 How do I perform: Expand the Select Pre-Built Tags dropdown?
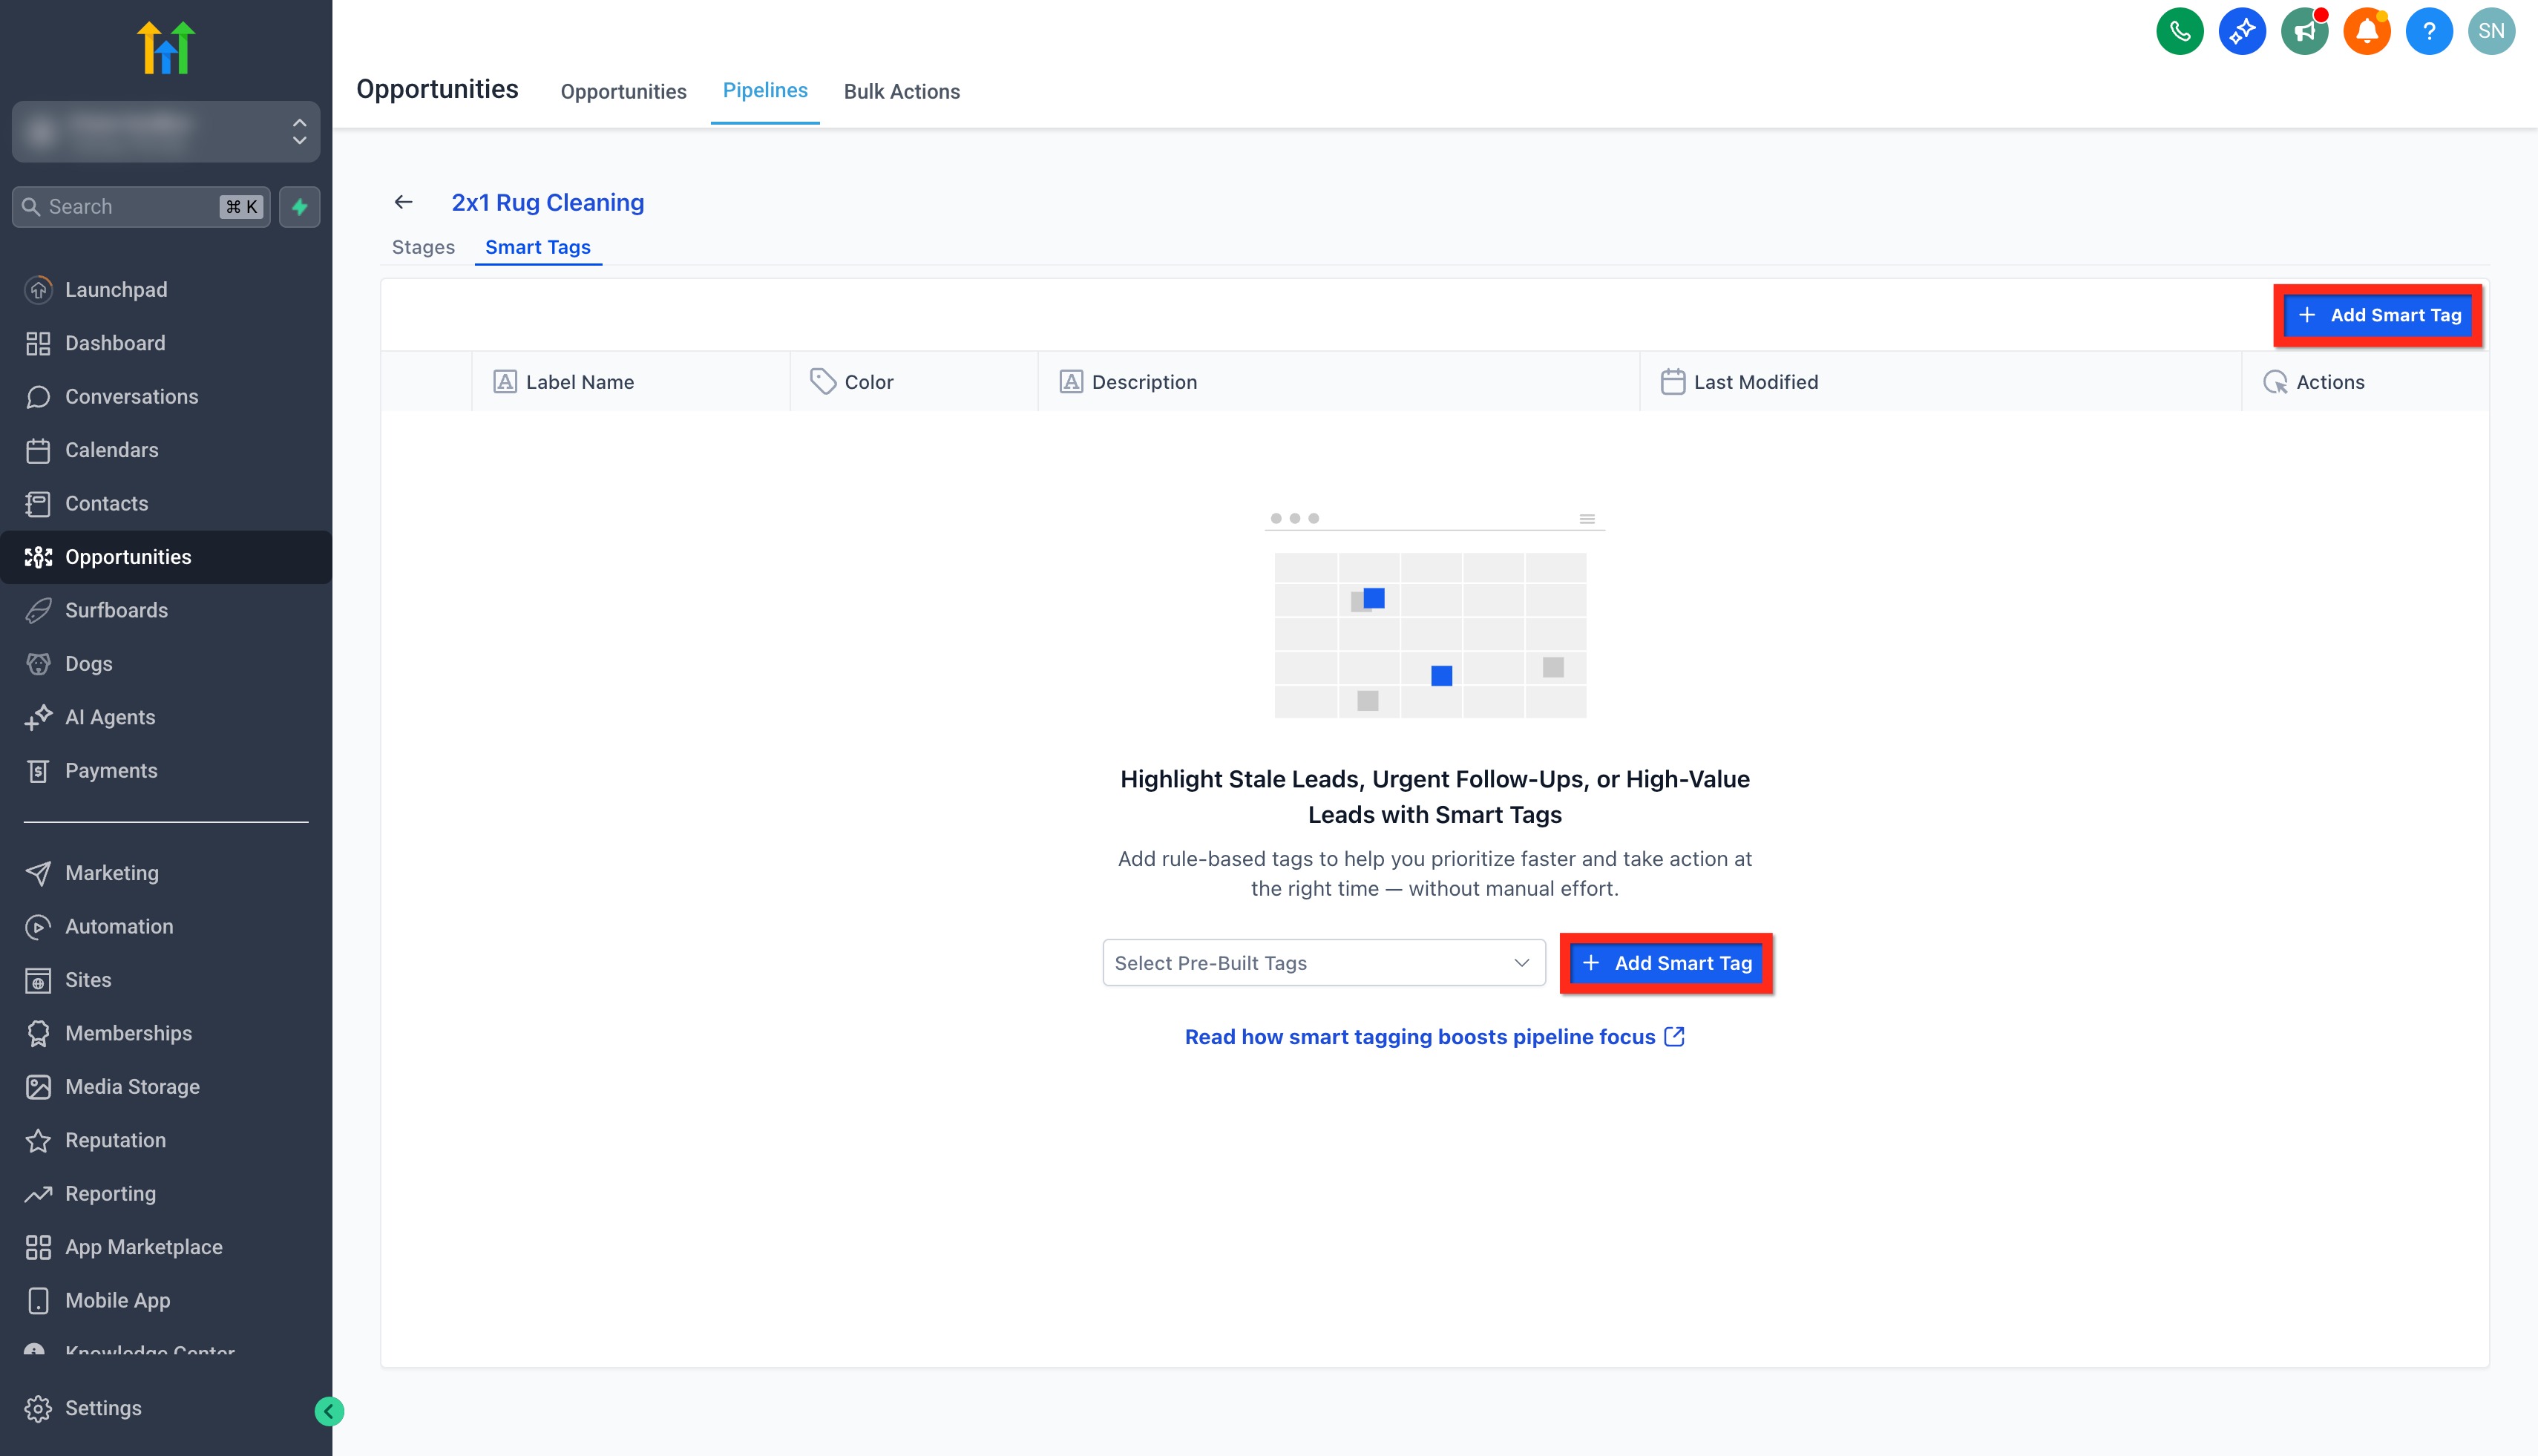[1323, 962]
